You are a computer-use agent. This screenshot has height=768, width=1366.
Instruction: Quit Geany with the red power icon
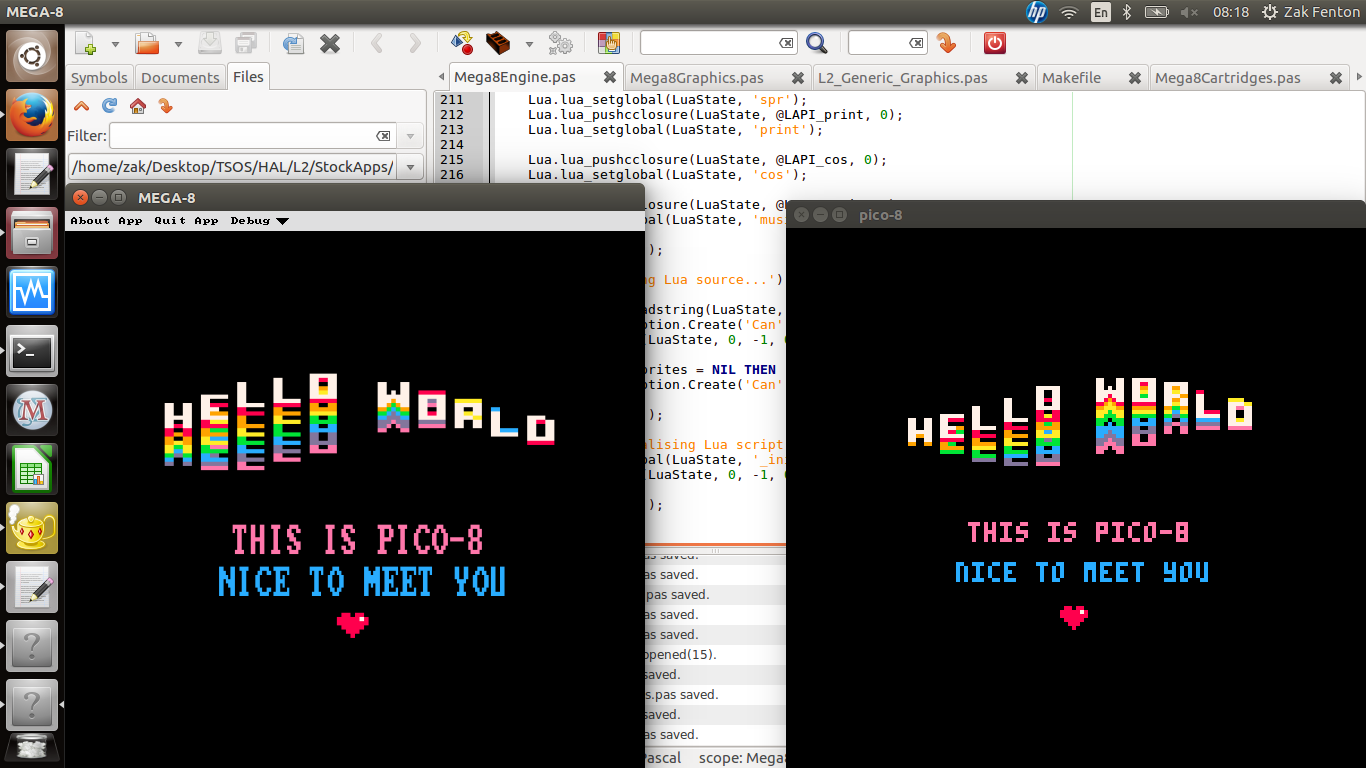[994, 43]
